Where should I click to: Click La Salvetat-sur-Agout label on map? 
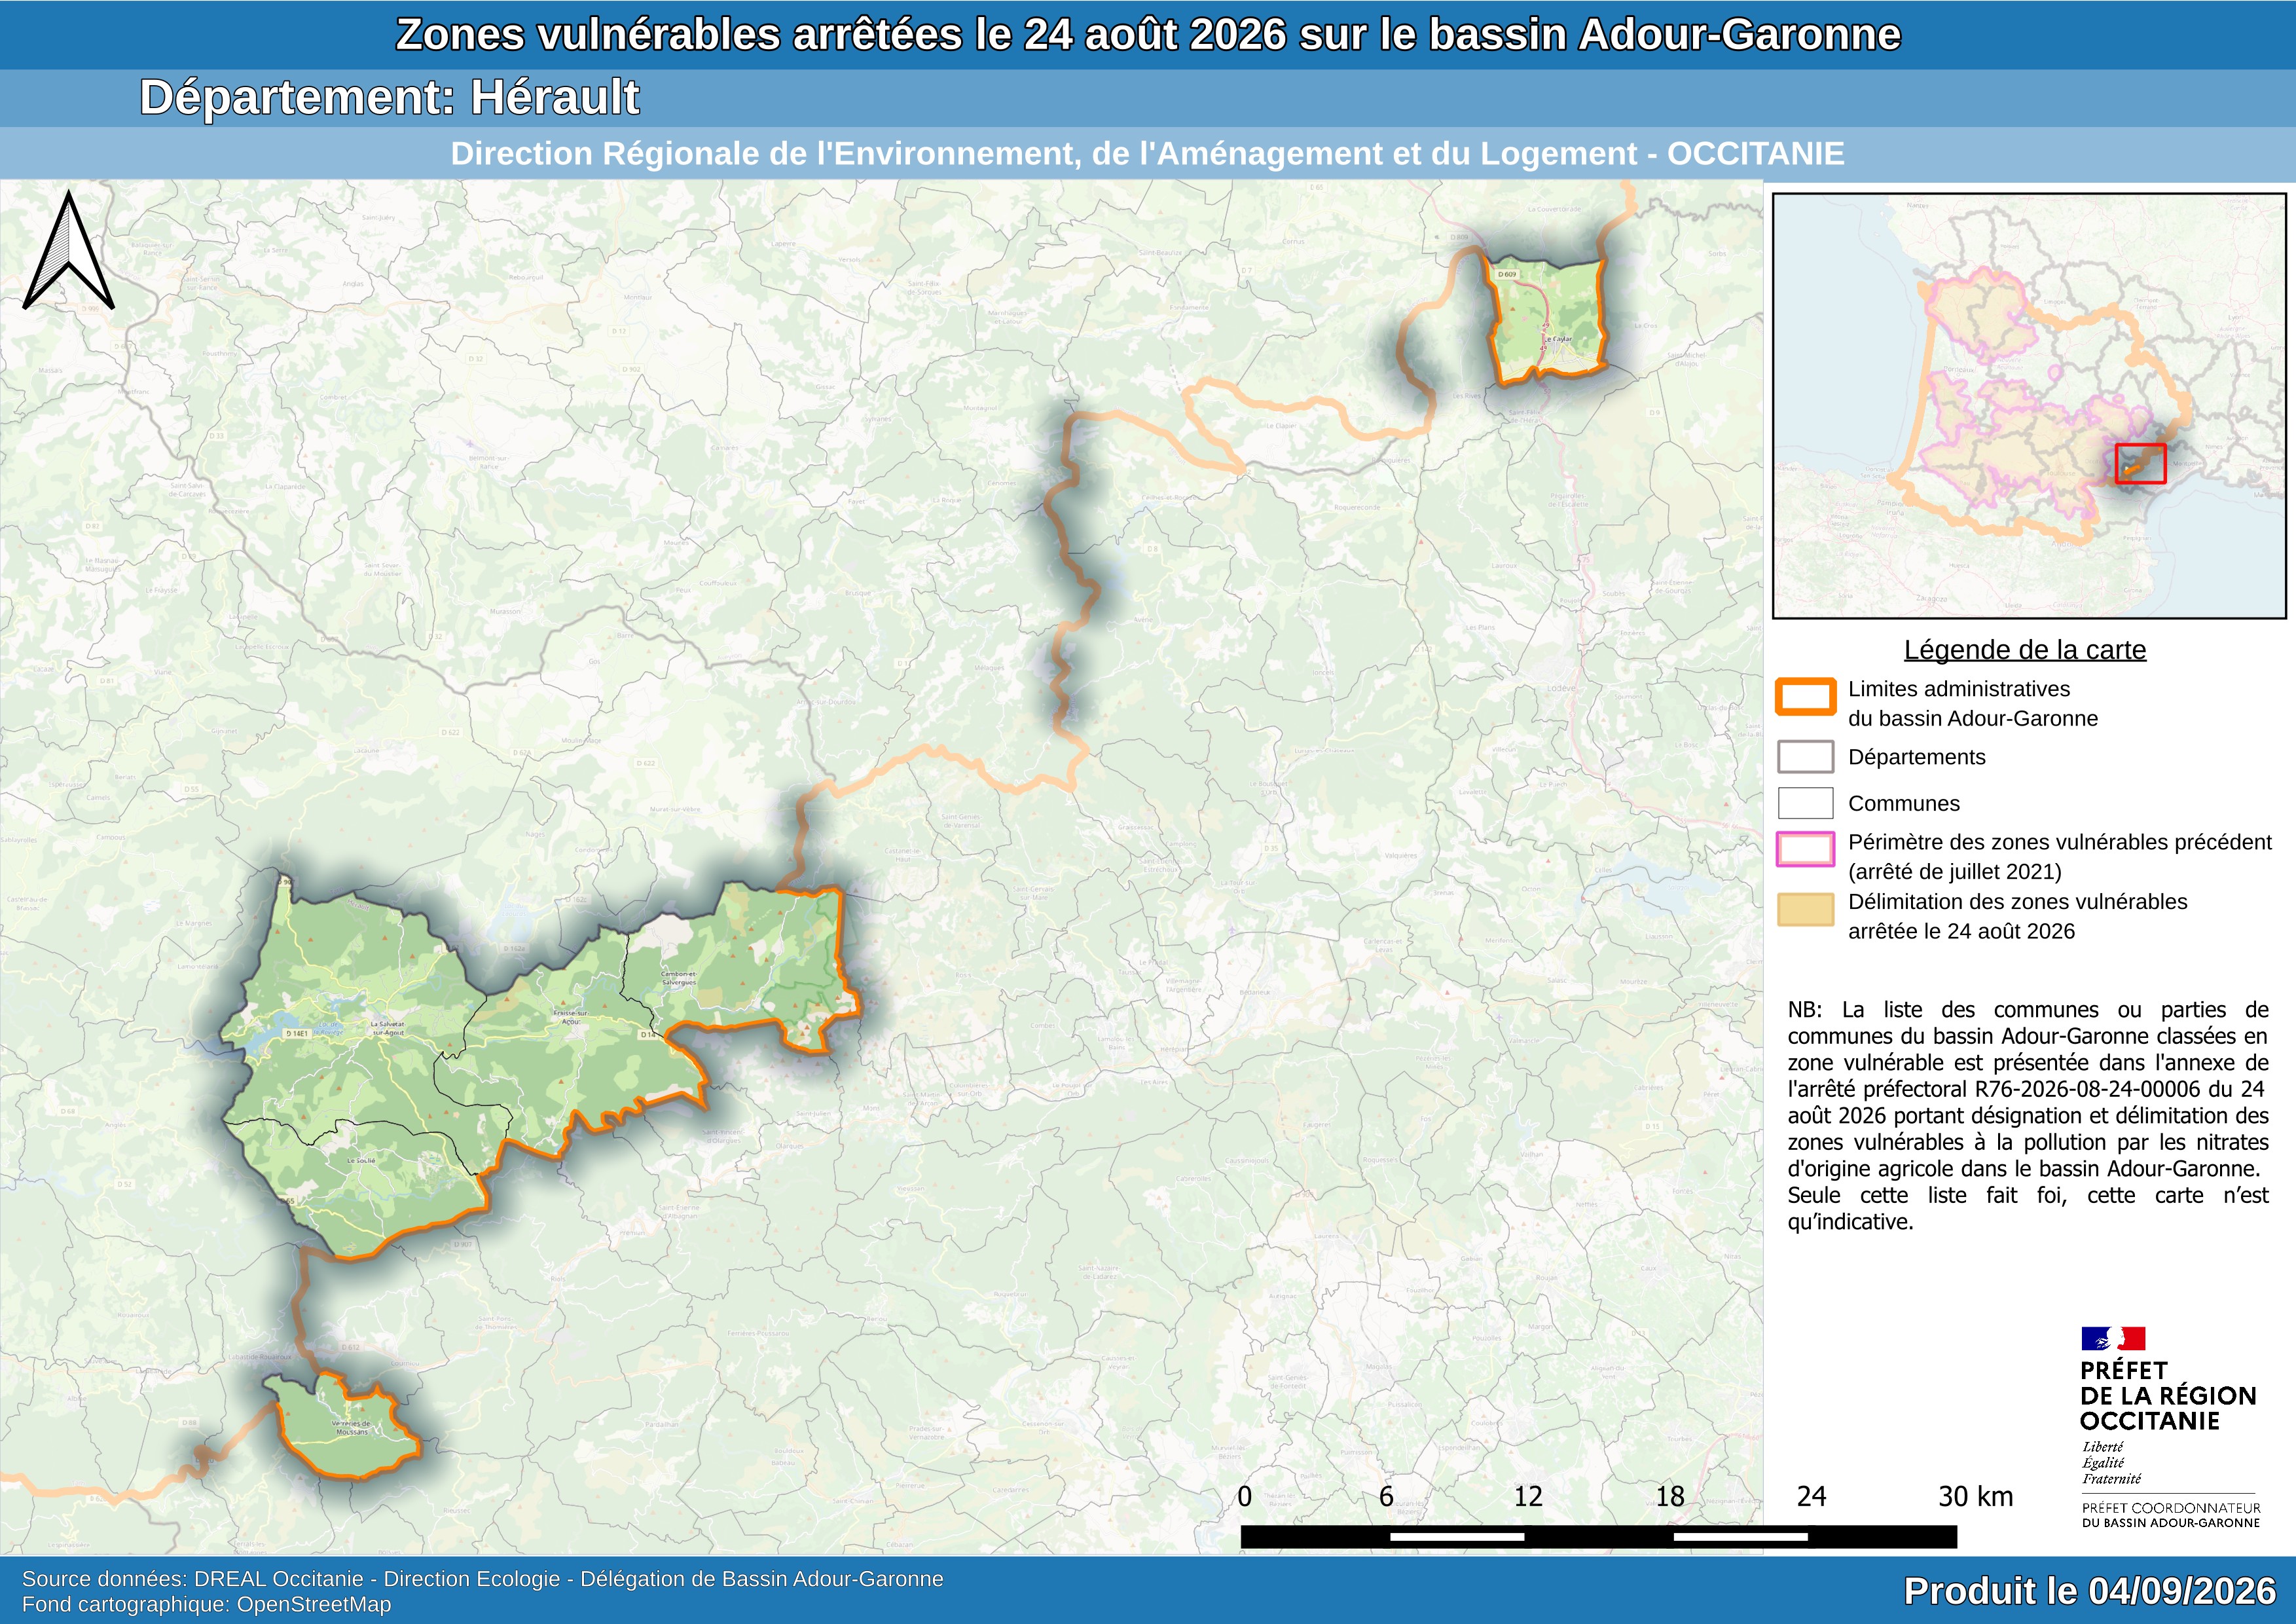point(388,1027)
